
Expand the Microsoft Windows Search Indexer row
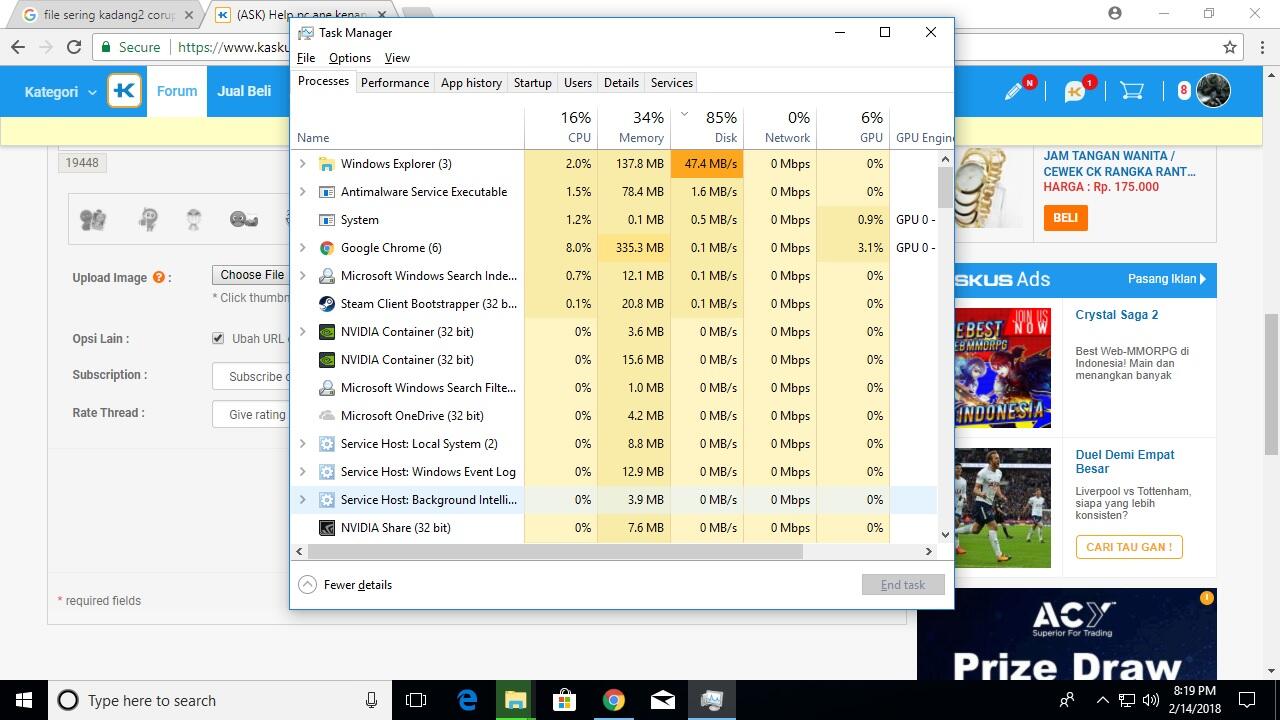click(x=303, y=276)
